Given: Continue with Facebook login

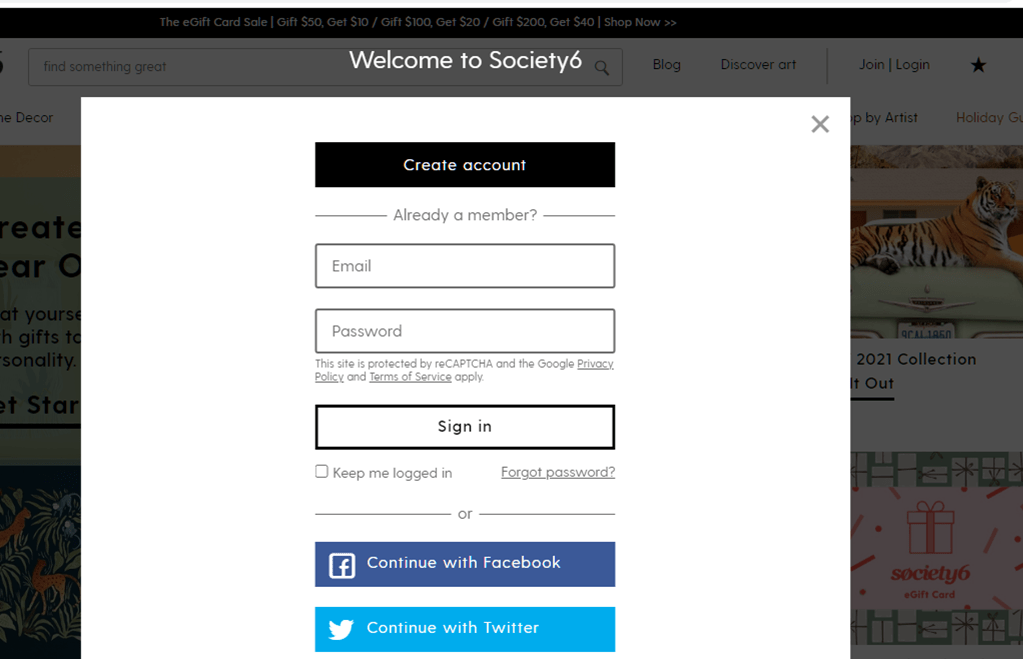Looking at the screenshot, I should tap(465, 564).
